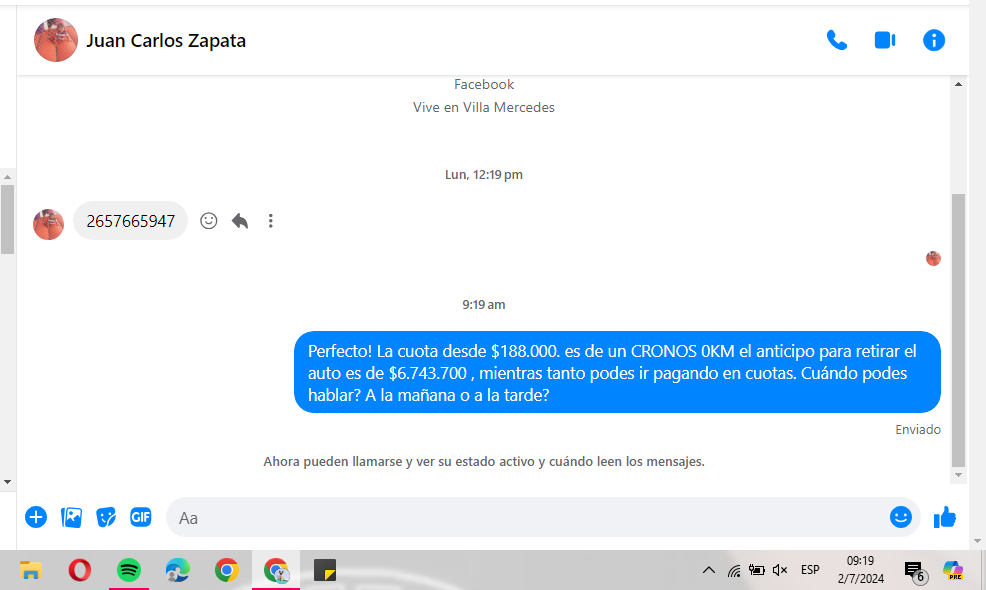This screenshot has height=590, width=986.
Task: Show hidden system tray icons
Action: [708, 570]
